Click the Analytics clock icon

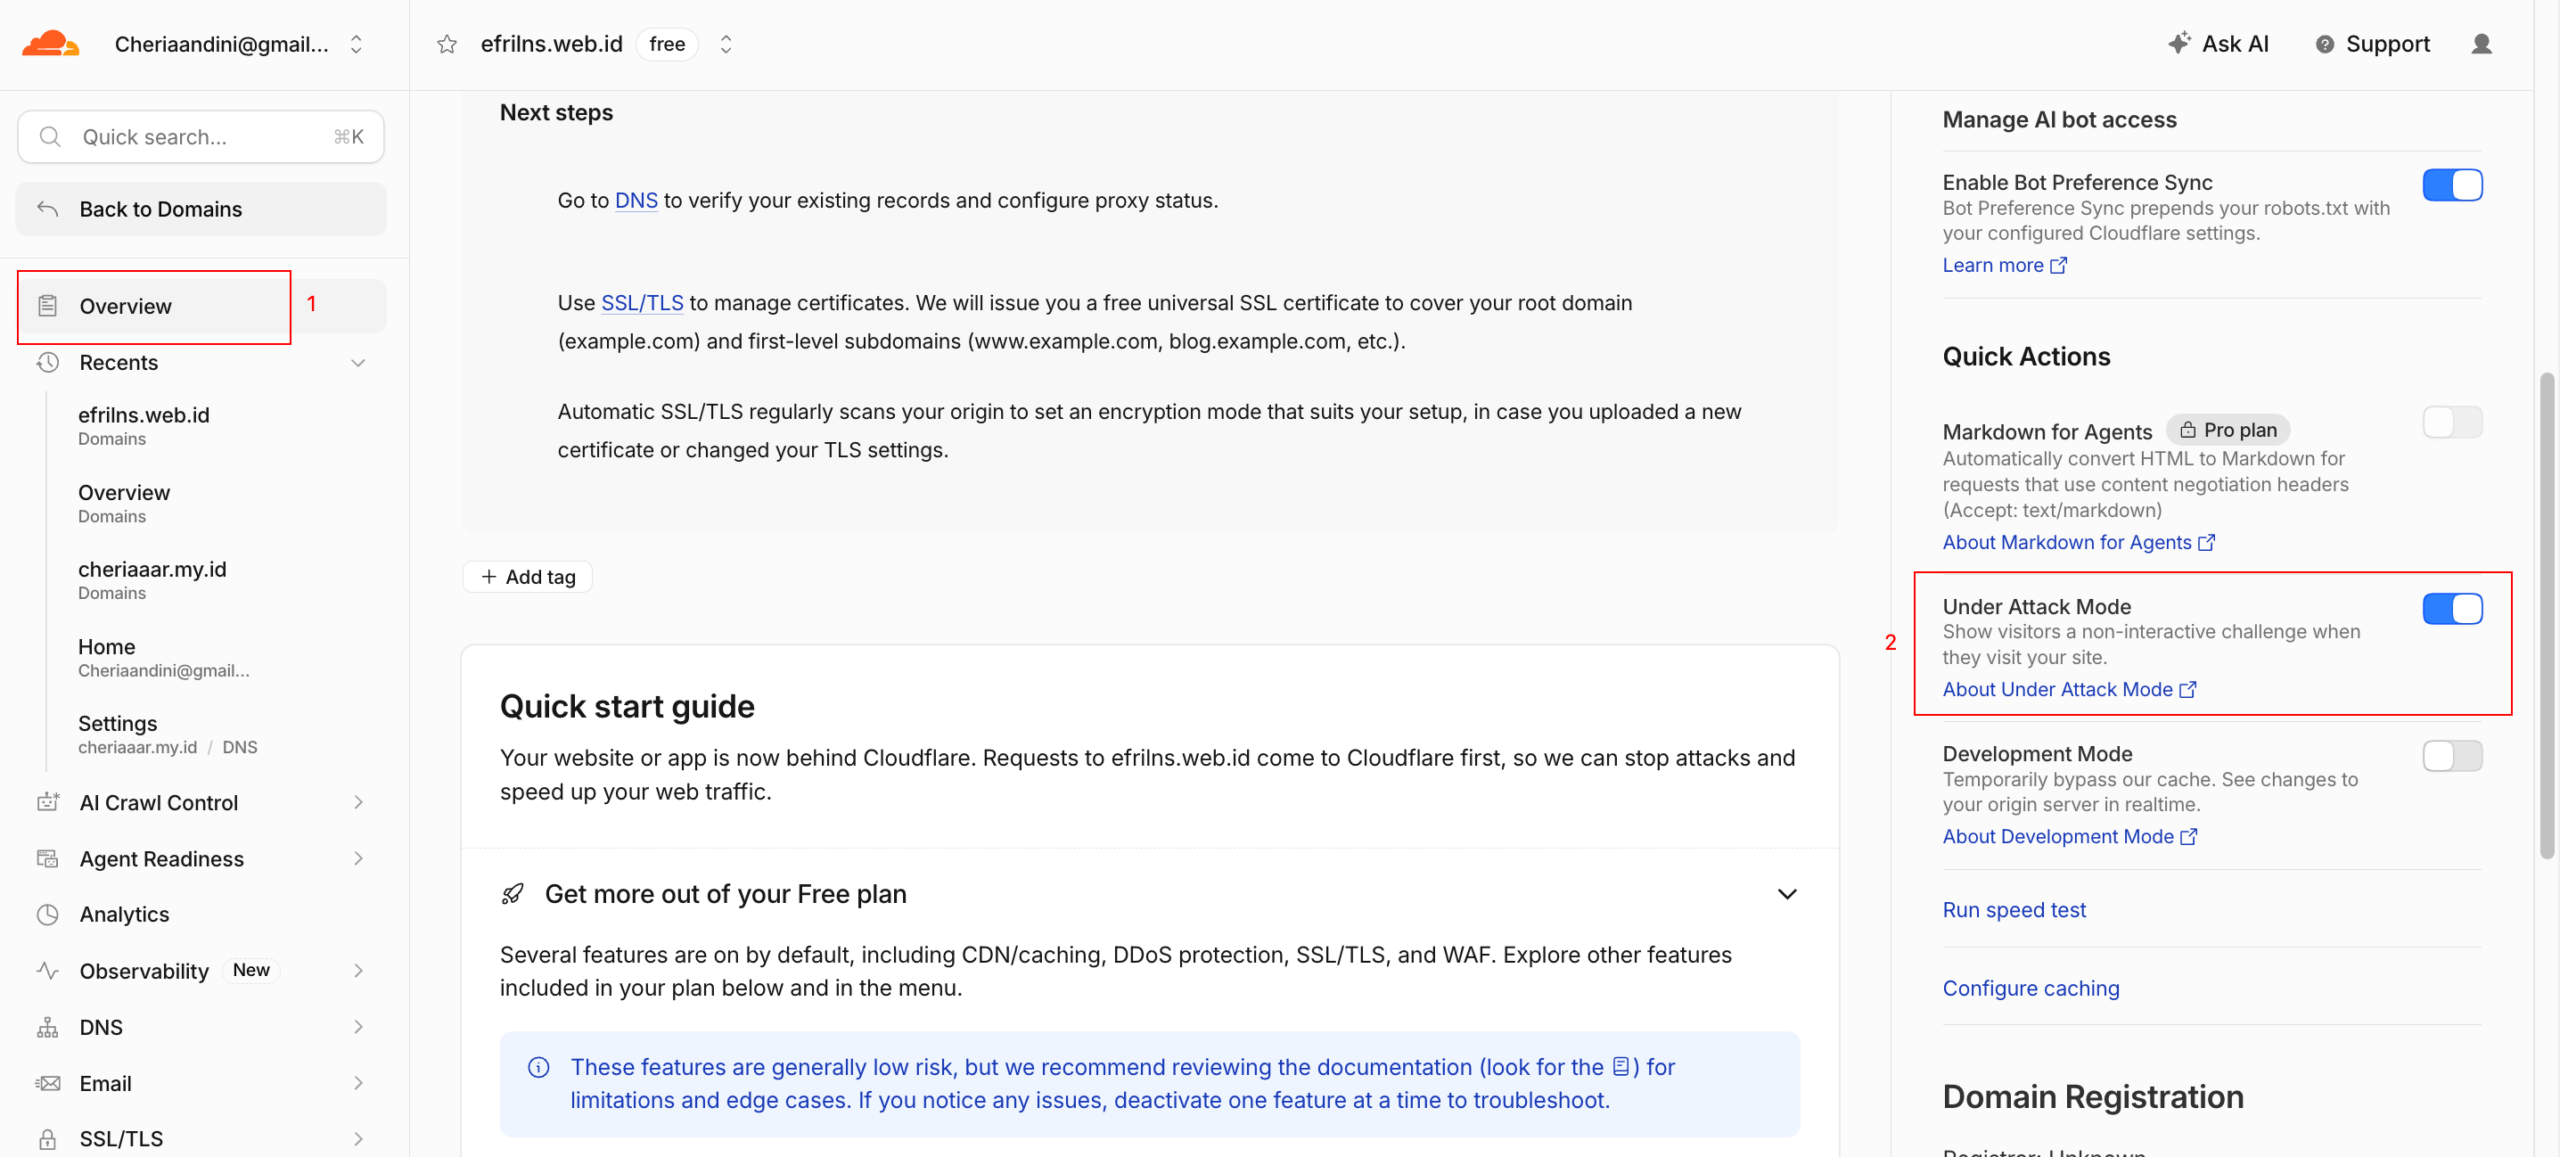click(x=47, y=914)
